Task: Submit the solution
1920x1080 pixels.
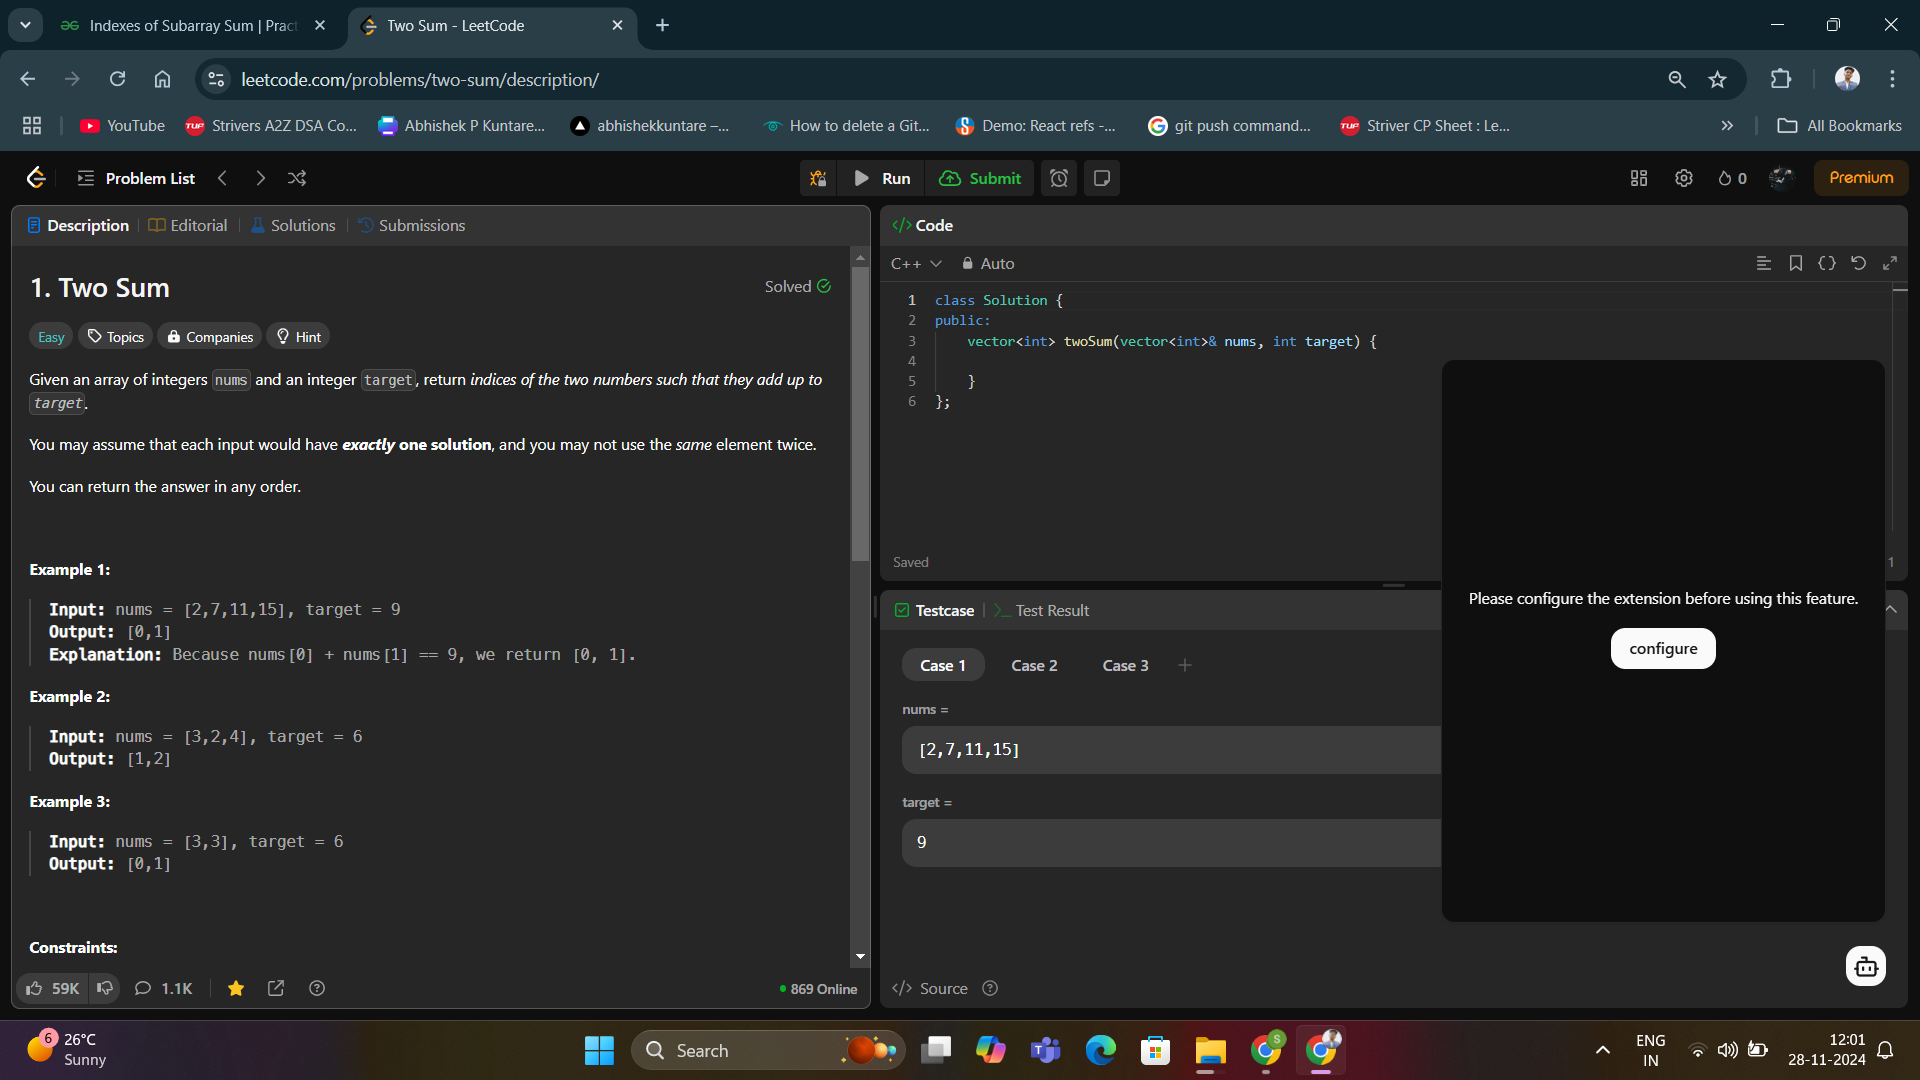Action: pyautogui.click(x=981, y=178)
